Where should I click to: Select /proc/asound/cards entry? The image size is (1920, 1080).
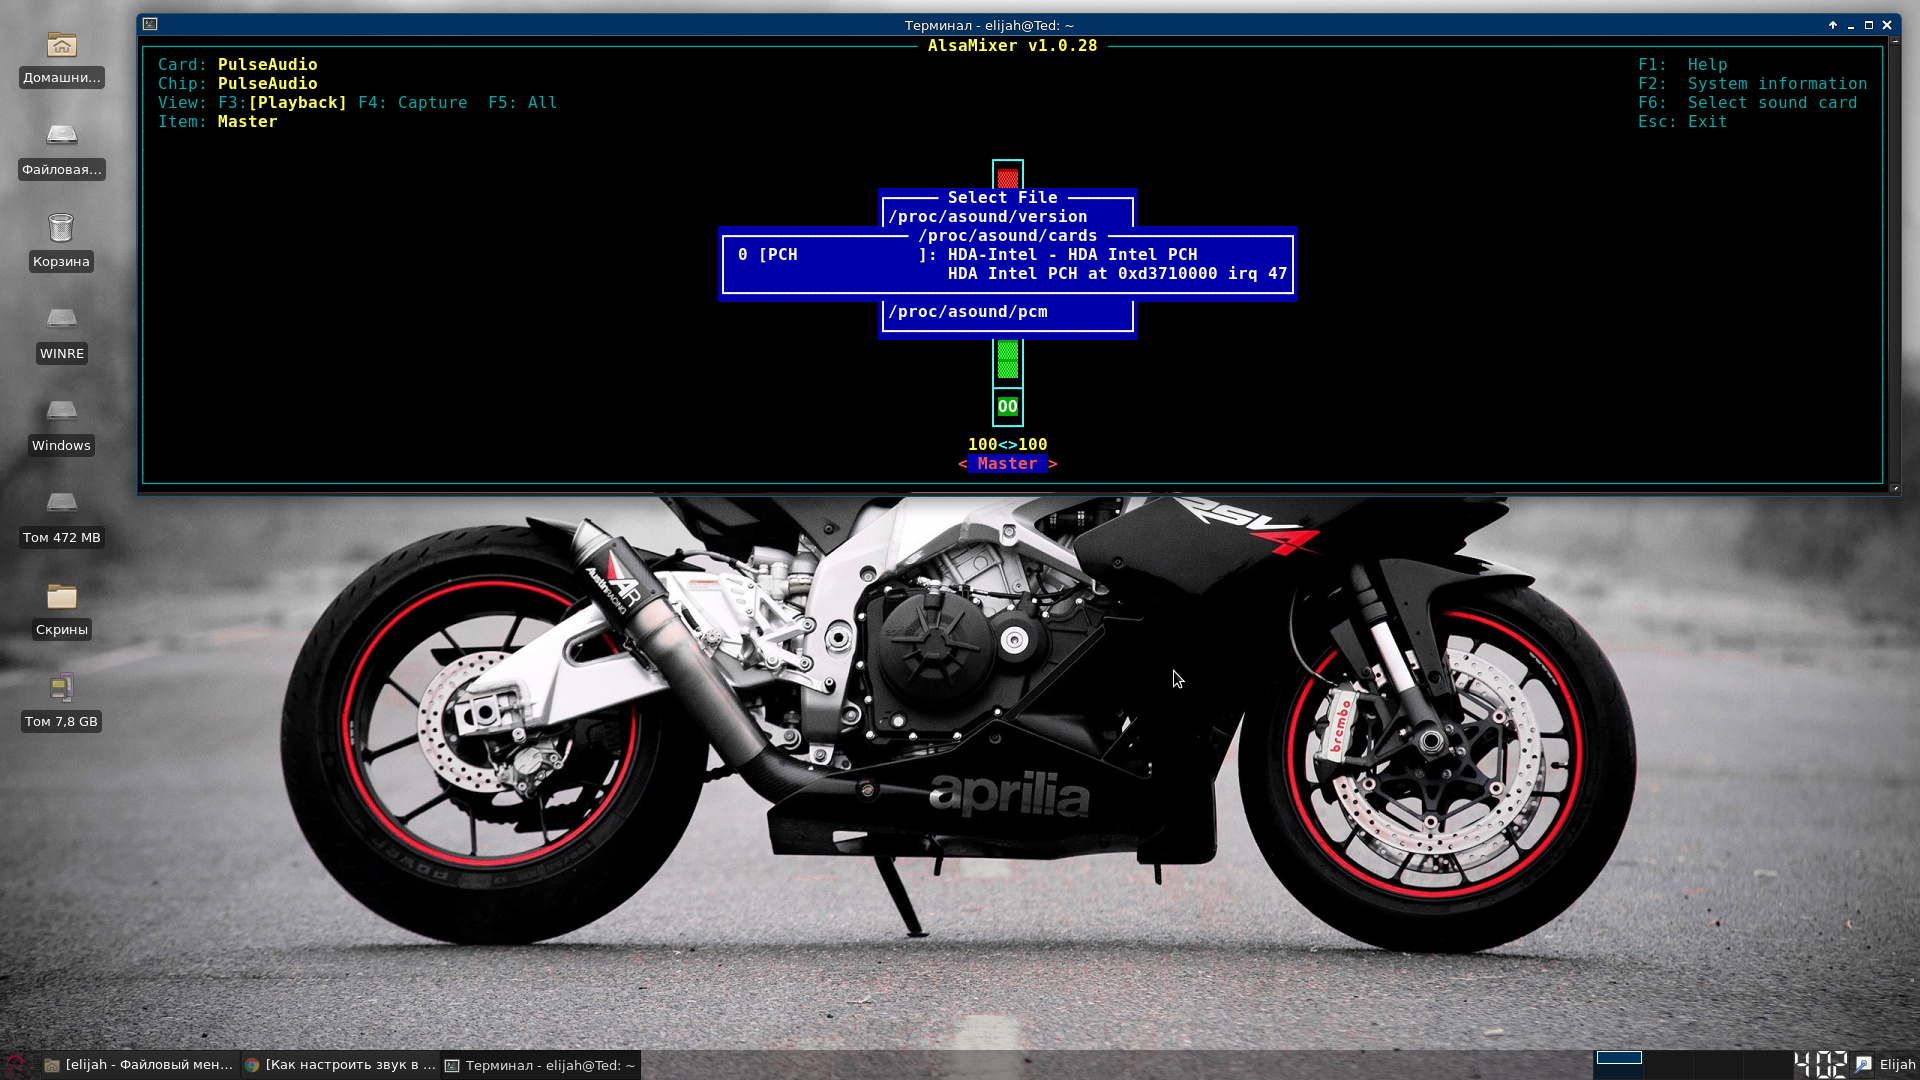click(x=1007, y=236)
